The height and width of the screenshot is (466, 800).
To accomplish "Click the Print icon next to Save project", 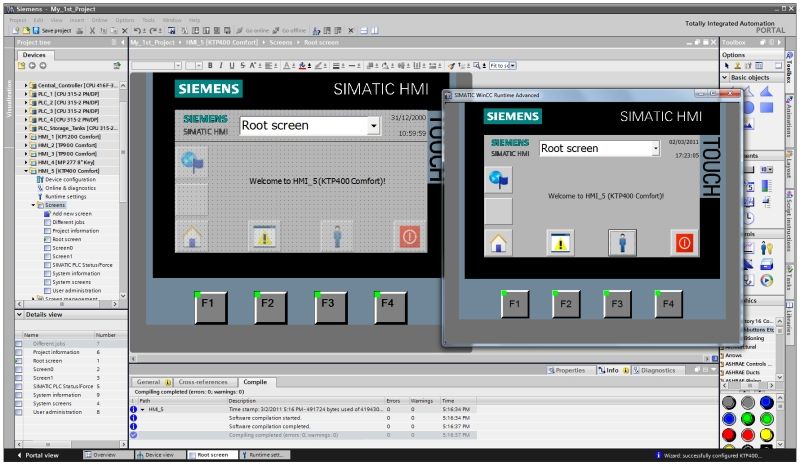I will coord(80,31).
